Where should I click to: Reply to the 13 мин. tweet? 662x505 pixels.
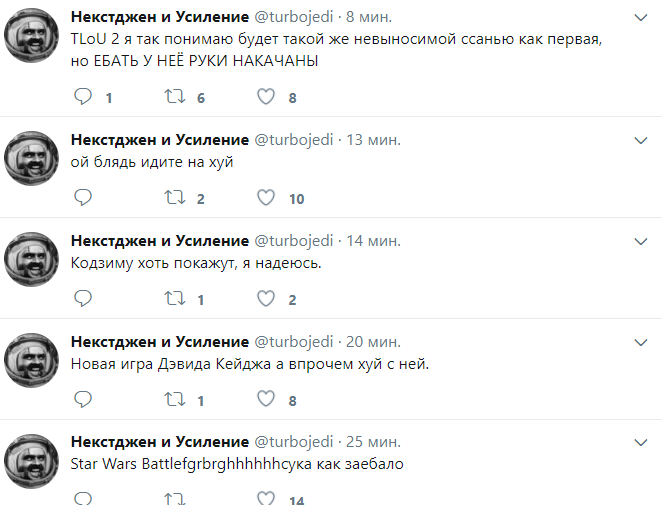(x=83, y=198)
